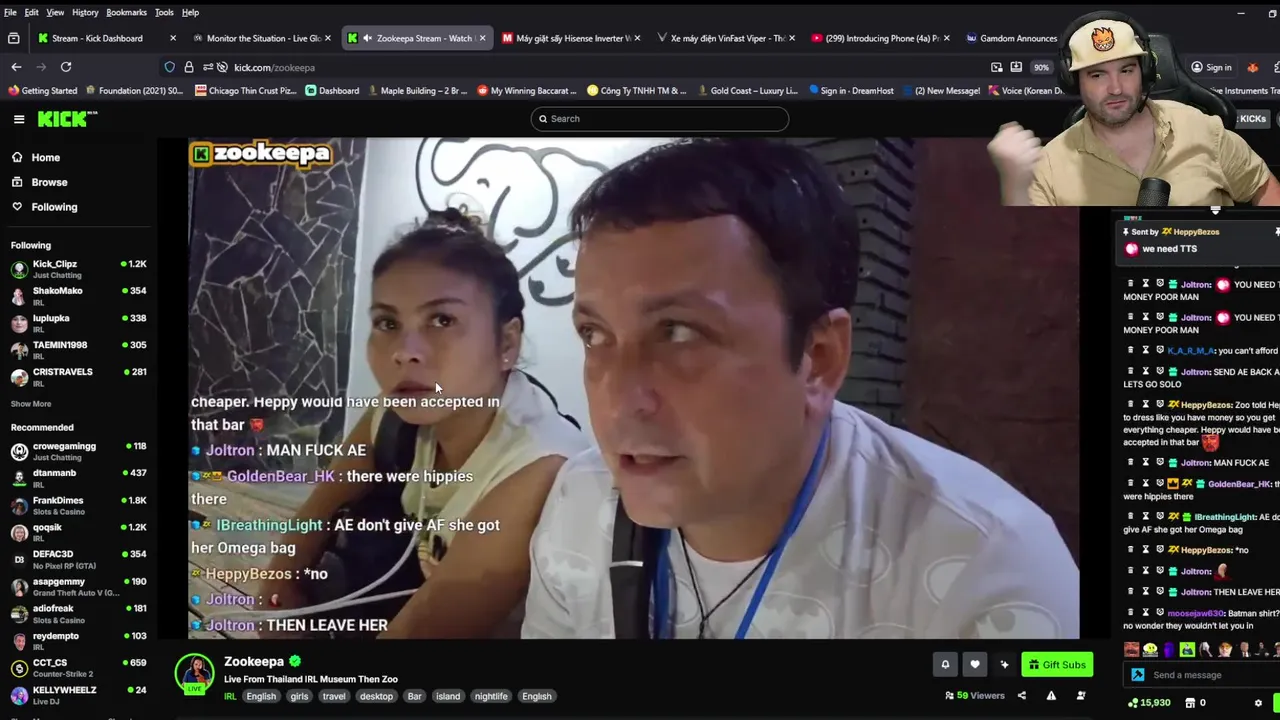Click the Send a message chat input
1280x720 pixels.
[x=1200, y=675]
